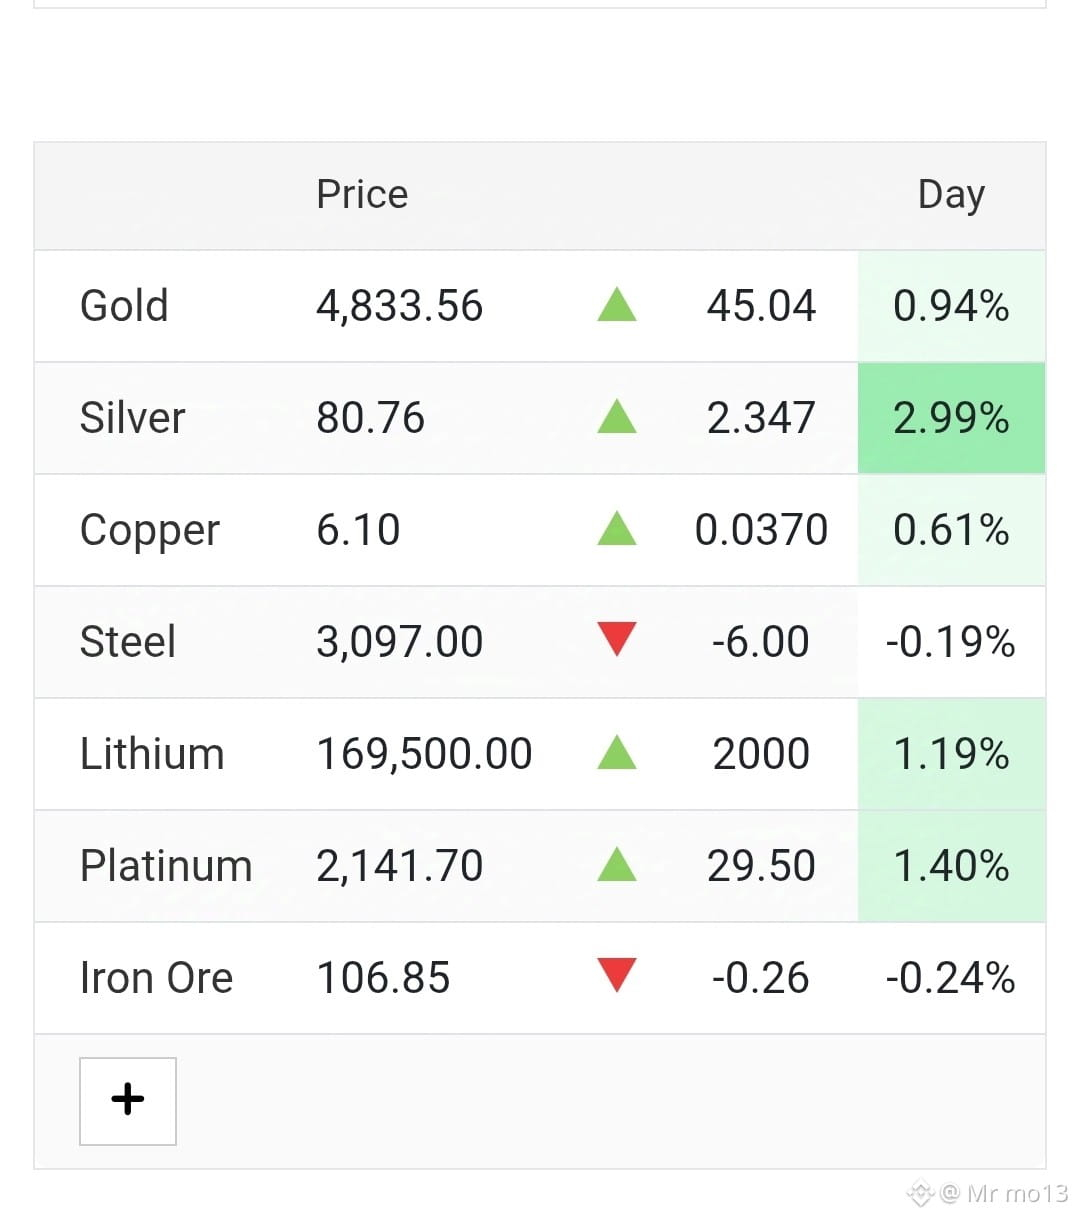Click Gold's price value 4,833.56
Image resolution: width=1076 pixels, height=1218 pixels.
[x=399, y=306]
